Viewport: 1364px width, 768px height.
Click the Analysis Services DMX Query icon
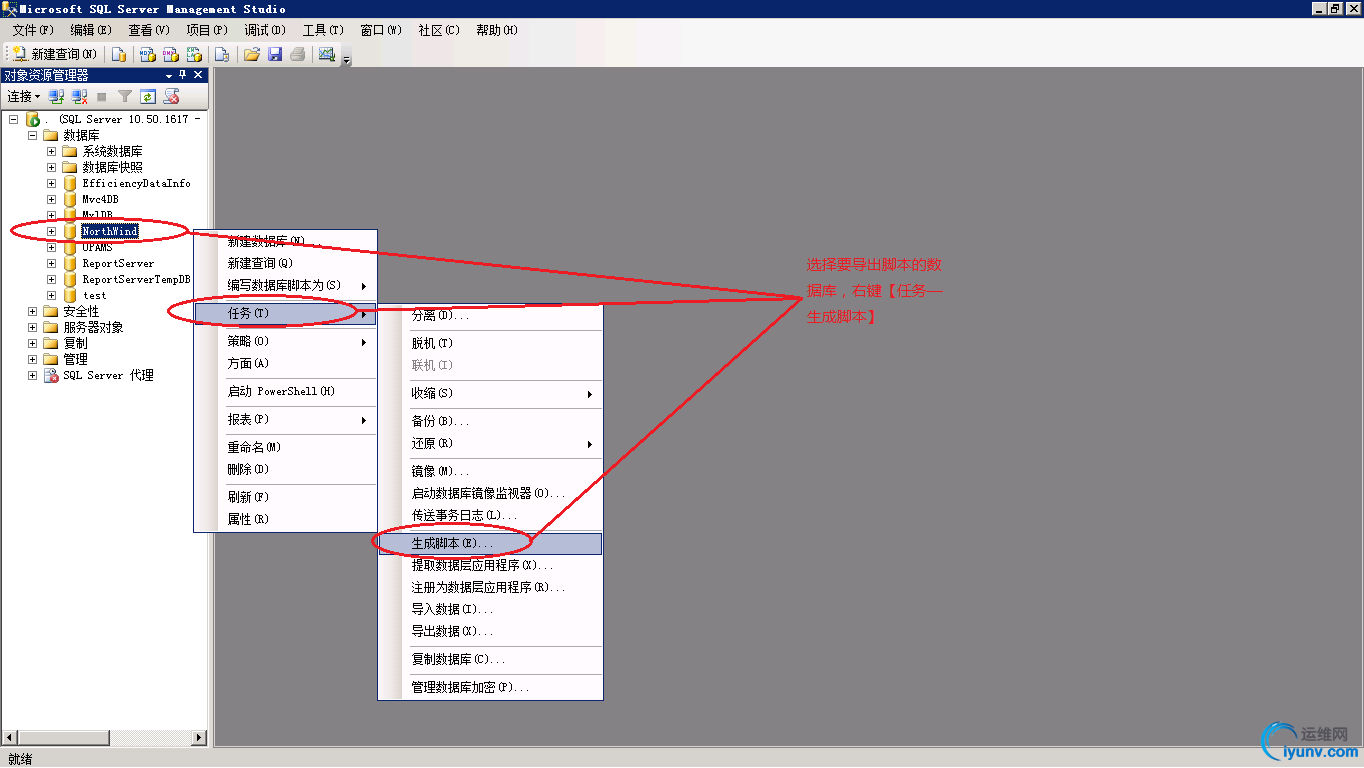[x=171, y=54]
